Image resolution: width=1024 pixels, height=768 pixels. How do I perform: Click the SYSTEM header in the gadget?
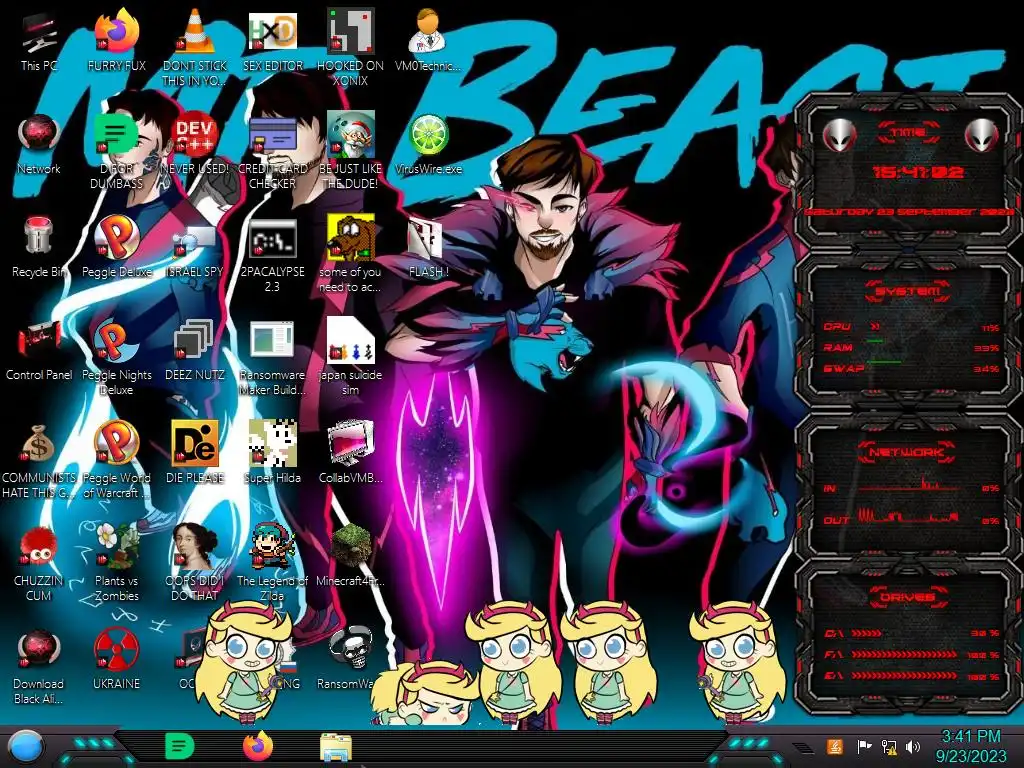pyautogui.click(x=907, y=291)
